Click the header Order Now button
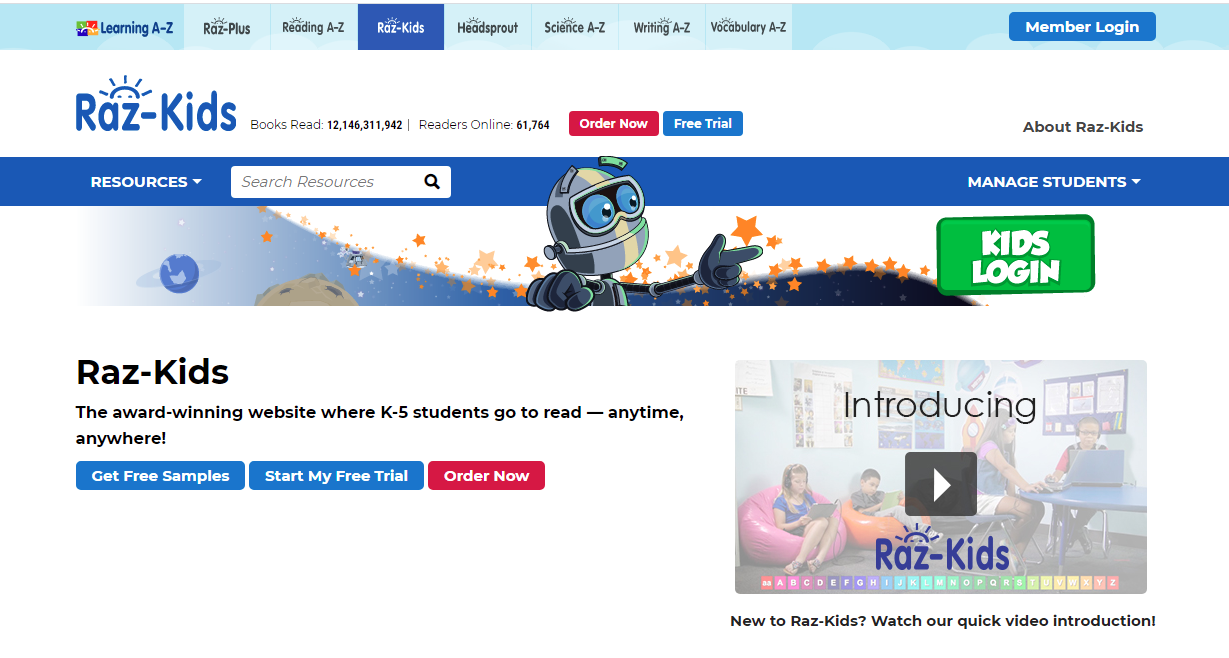The height and width of the screenshot is (658, 1229). pyautogui.click(x=614, y=124)
